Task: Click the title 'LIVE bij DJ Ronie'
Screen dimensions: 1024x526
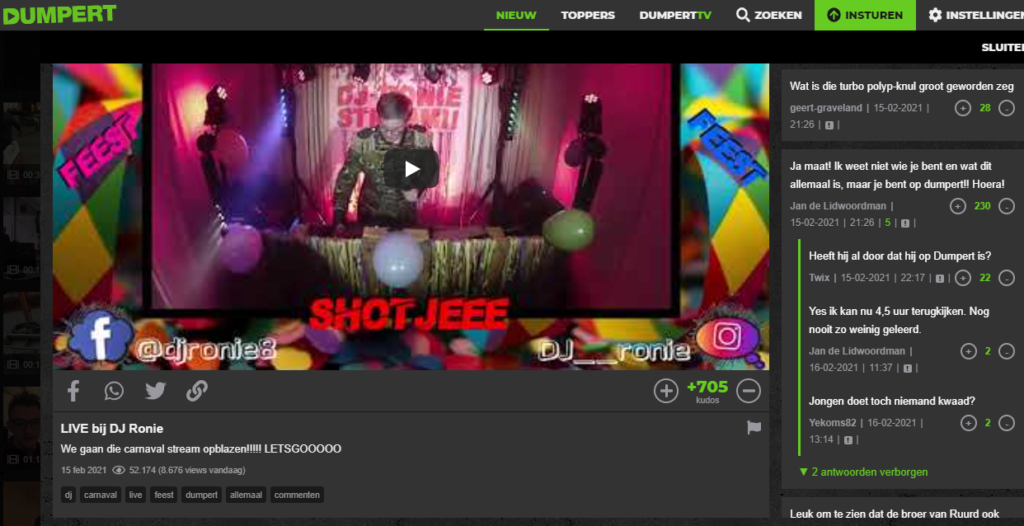Action: [x=112, y=429]
